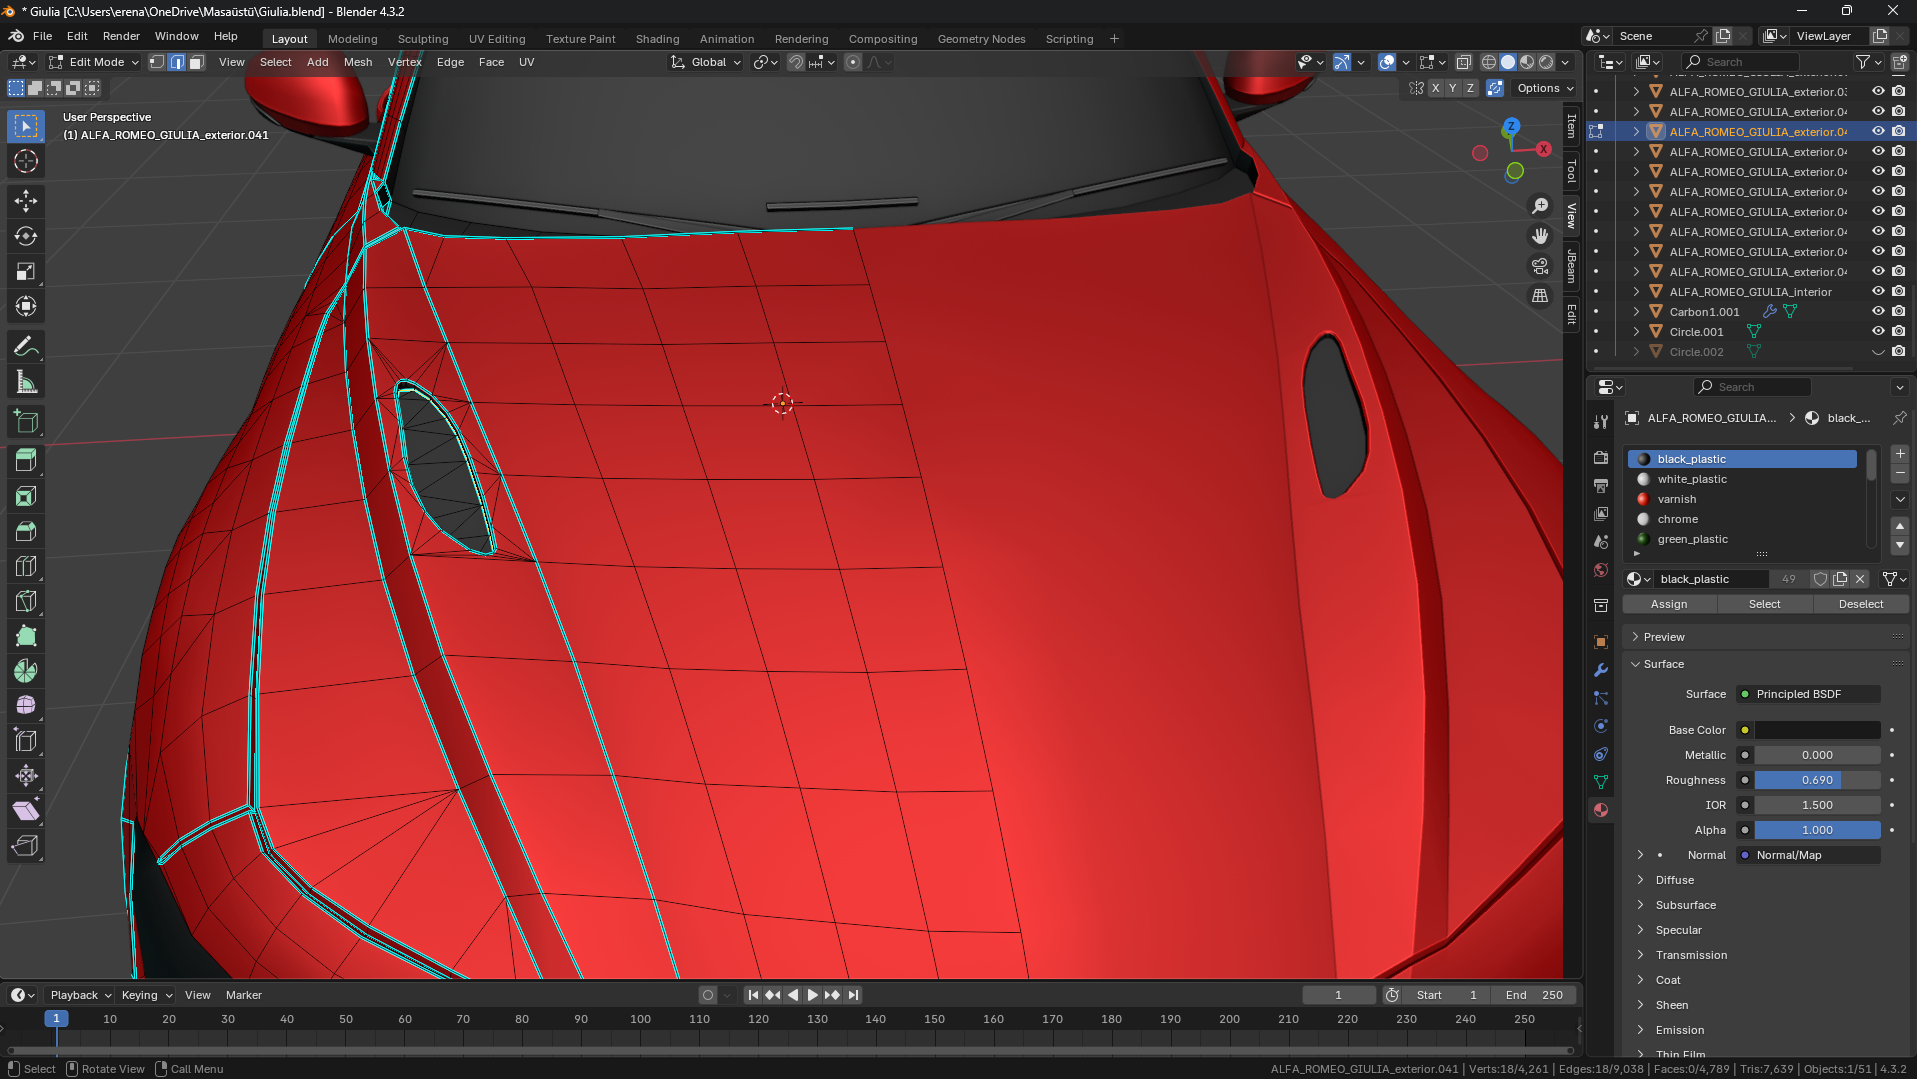Play the animation in the timeline
1917x1079 pixels.
click(x=813, y=995)
